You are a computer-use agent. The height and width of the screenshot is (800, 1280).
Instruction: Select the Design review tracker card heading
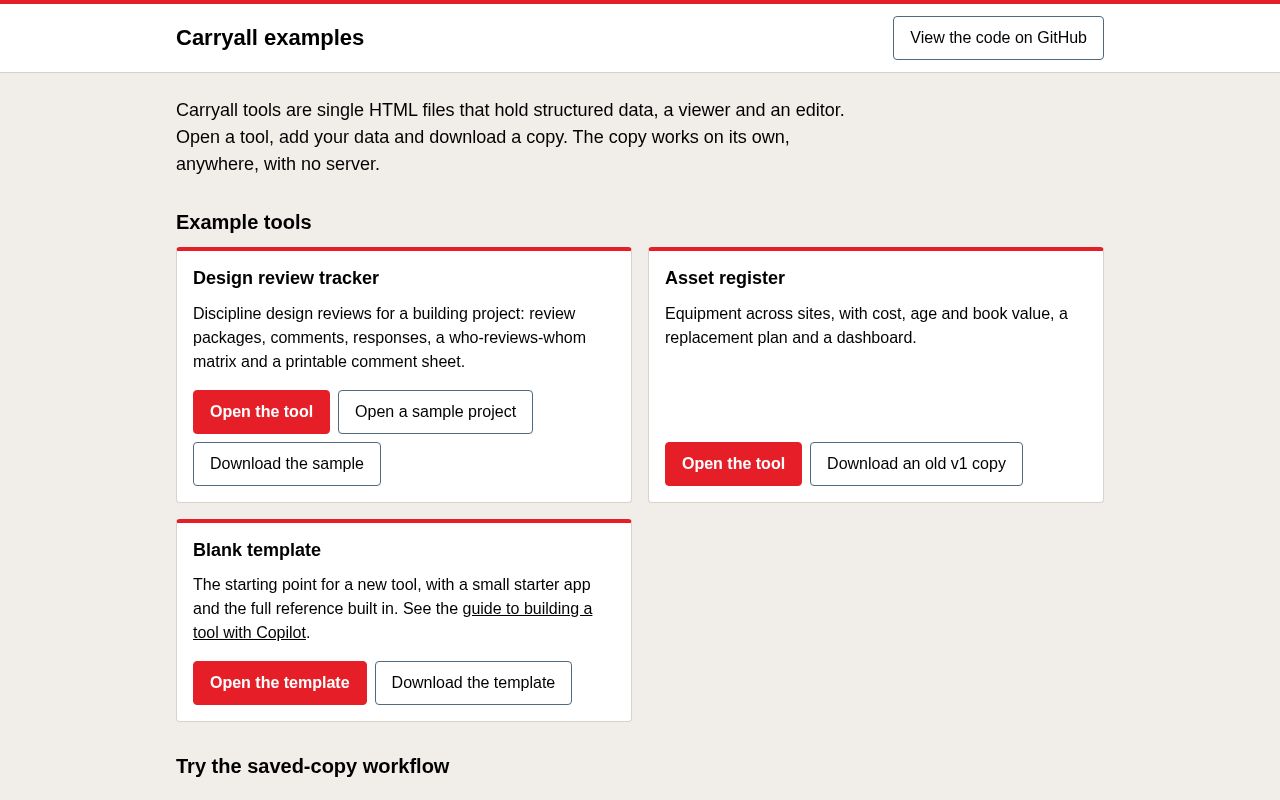pos(286,278)
